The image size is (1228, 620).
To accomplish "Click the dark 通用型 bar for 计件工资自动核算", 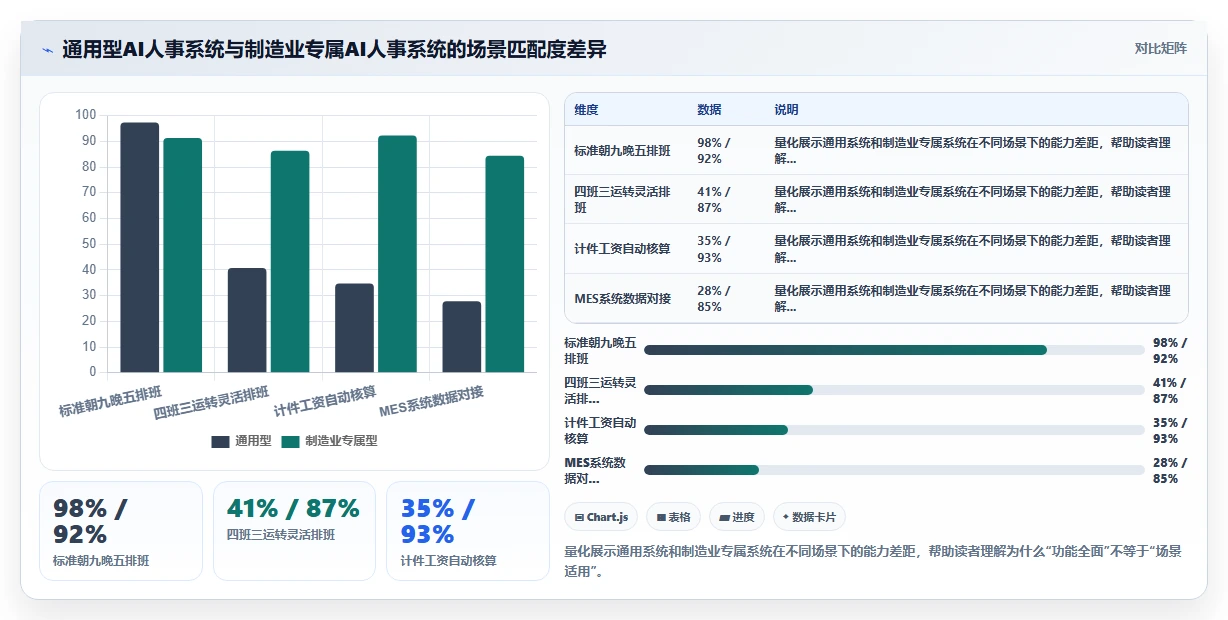I will [x=354, y=328].
